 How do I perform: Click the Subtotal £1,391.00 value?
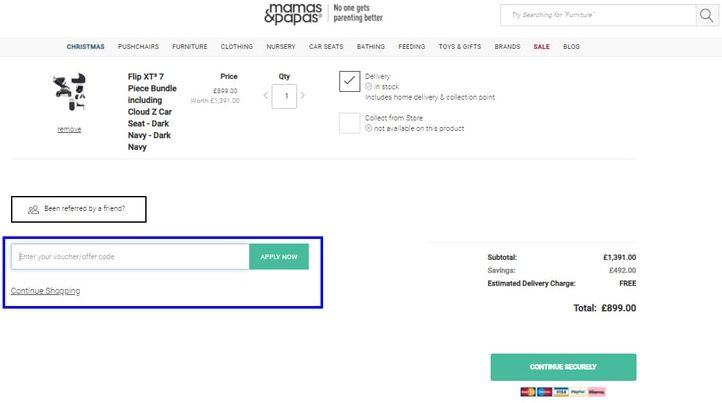pos(619,257)
